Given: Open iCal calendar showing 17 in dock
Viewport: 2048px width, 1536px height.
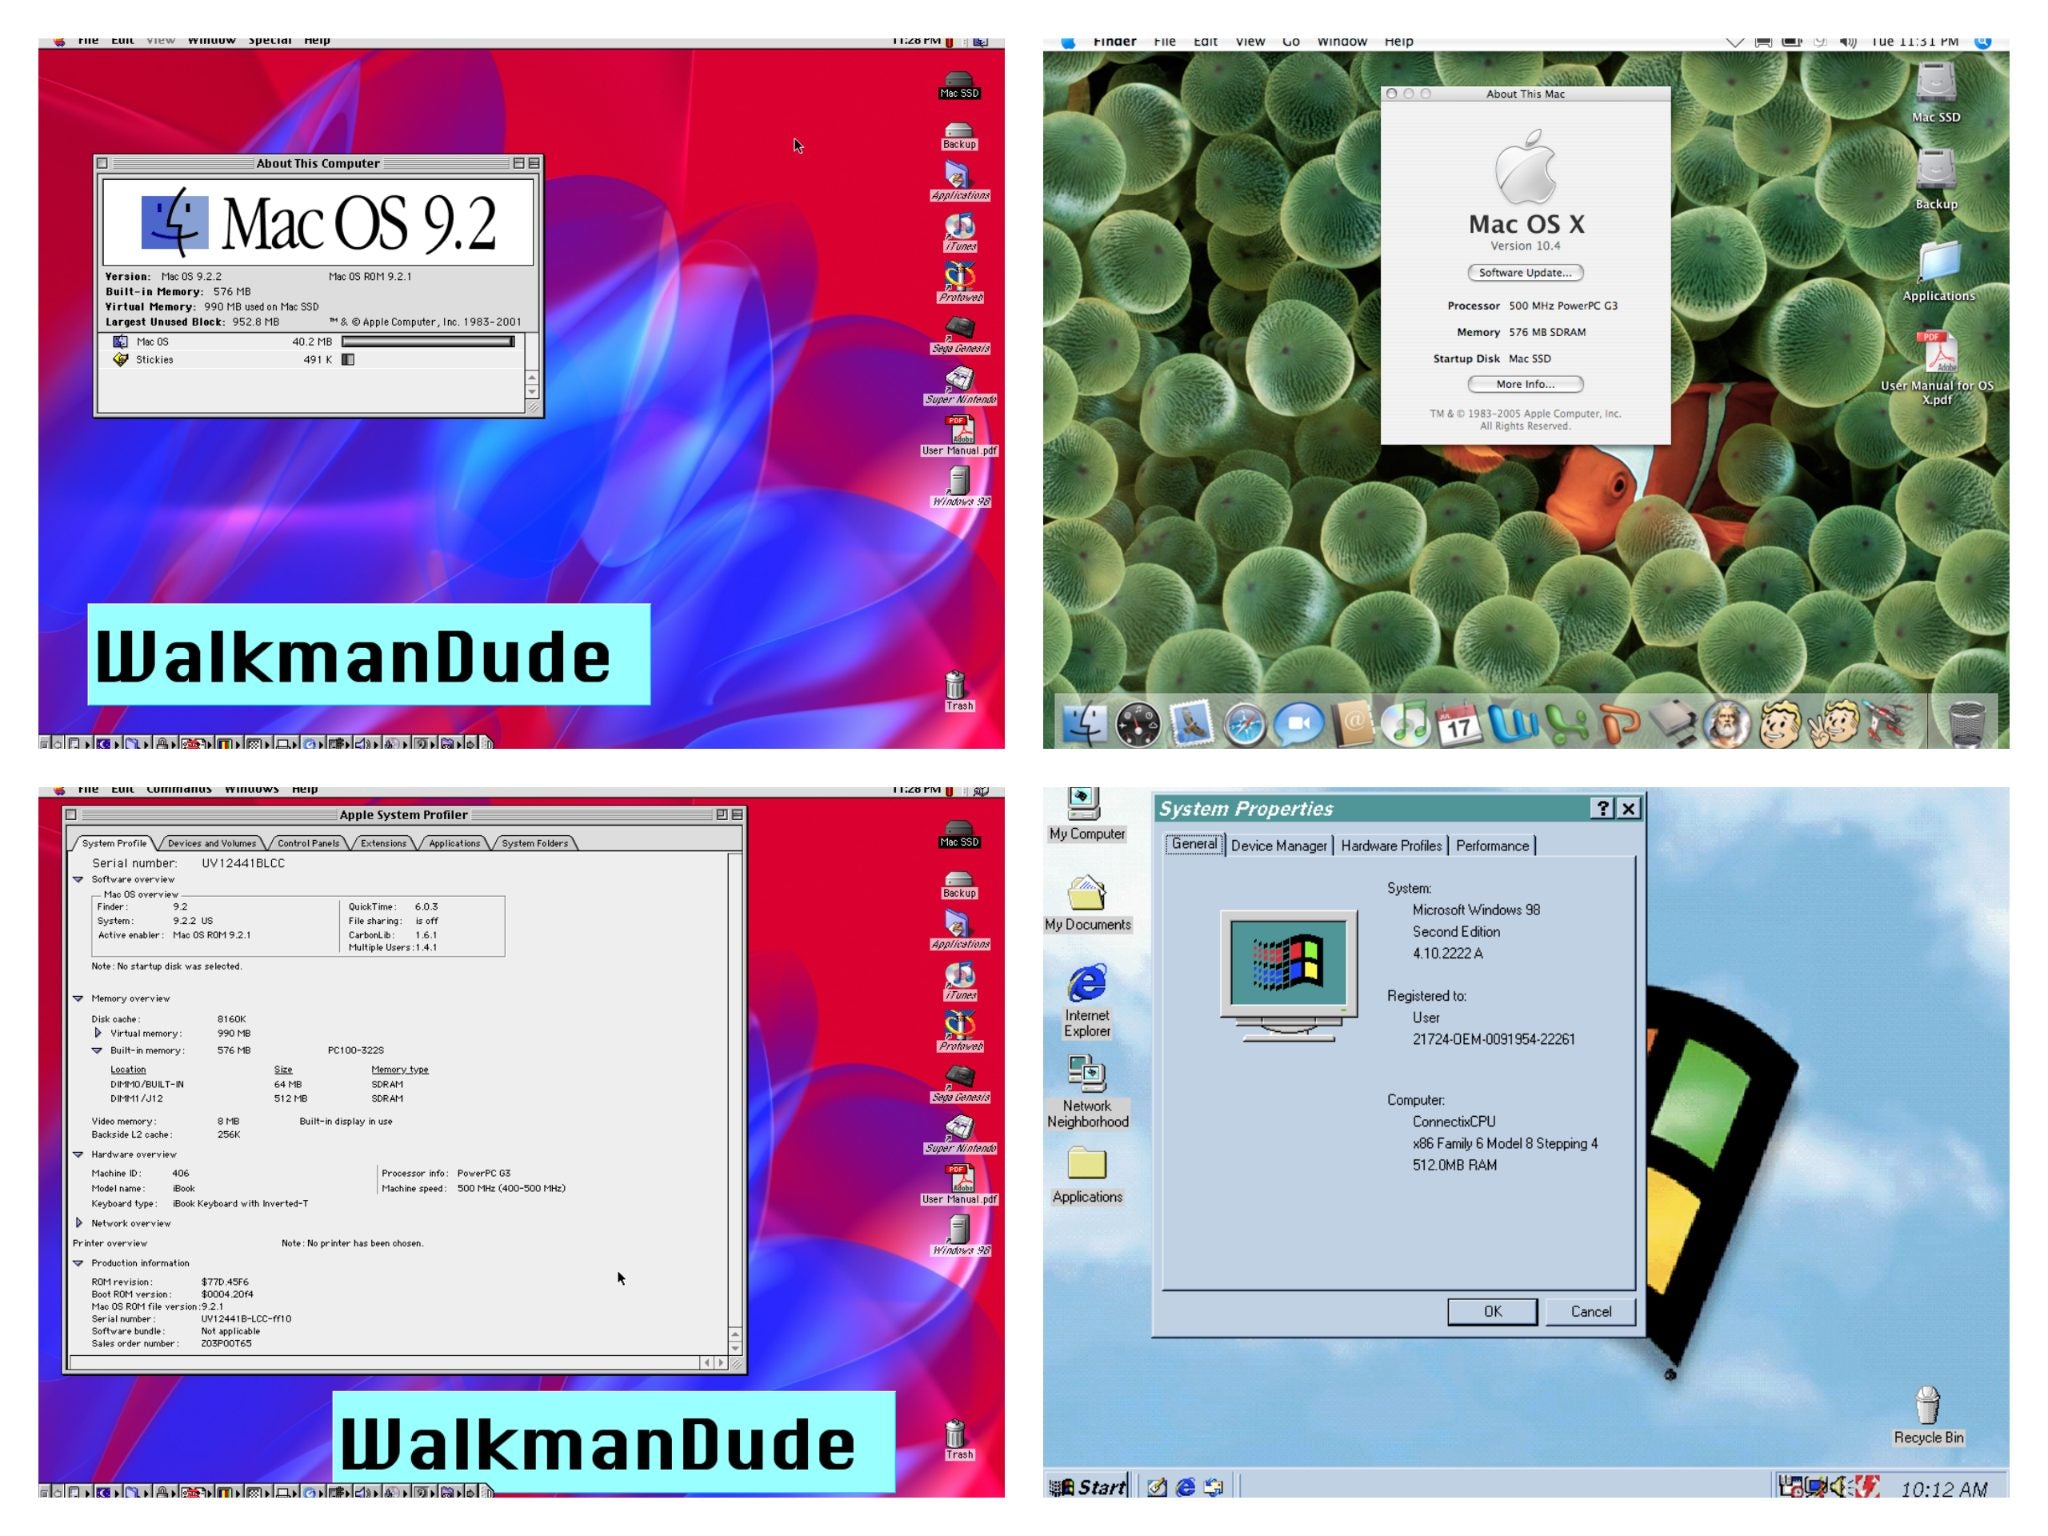Looking at the screenshot, I should (1460, 724).
